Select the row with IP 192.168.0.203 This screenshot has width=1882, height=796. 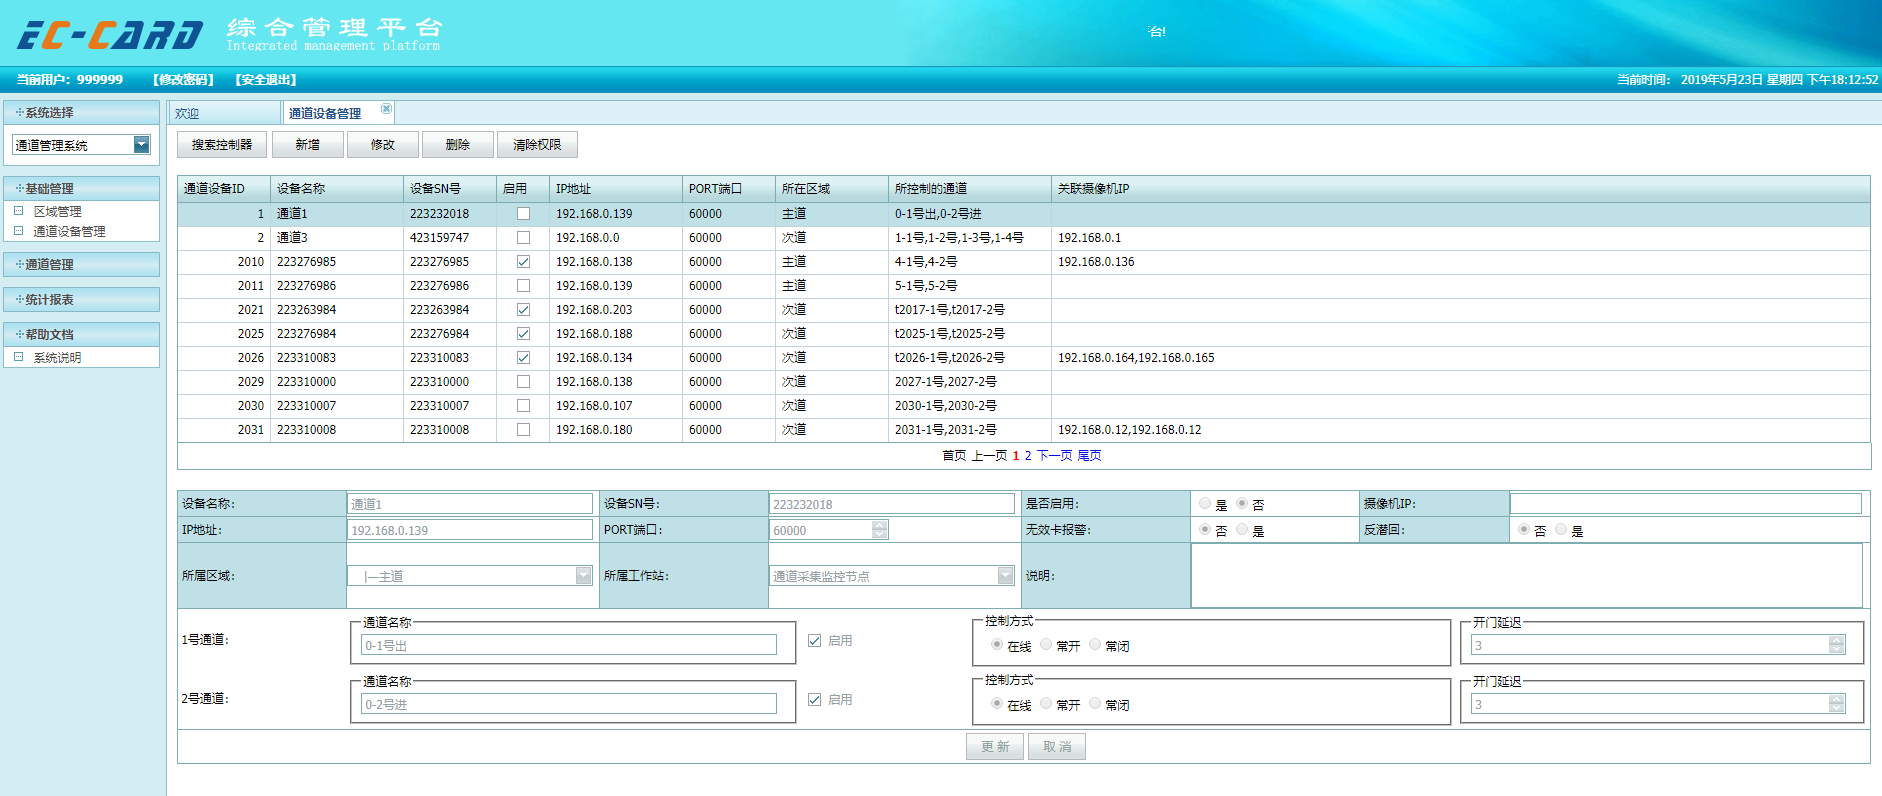click(1024, 310)
